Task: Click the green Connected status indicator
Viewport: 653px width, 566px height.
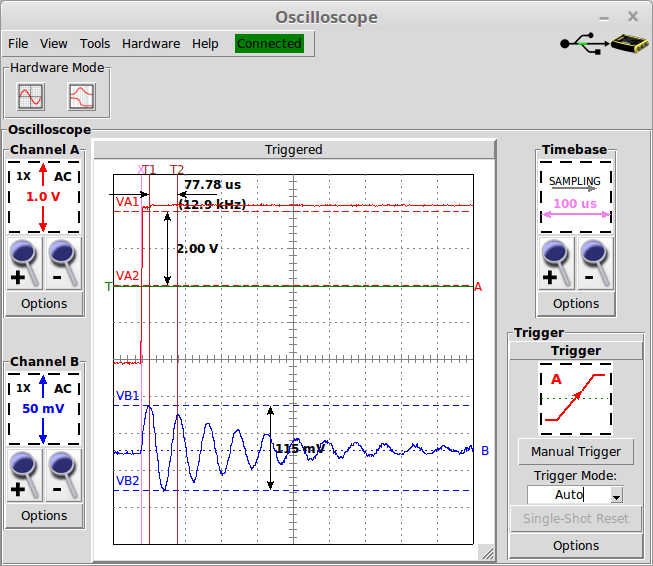Action: (x=269, y=43)
